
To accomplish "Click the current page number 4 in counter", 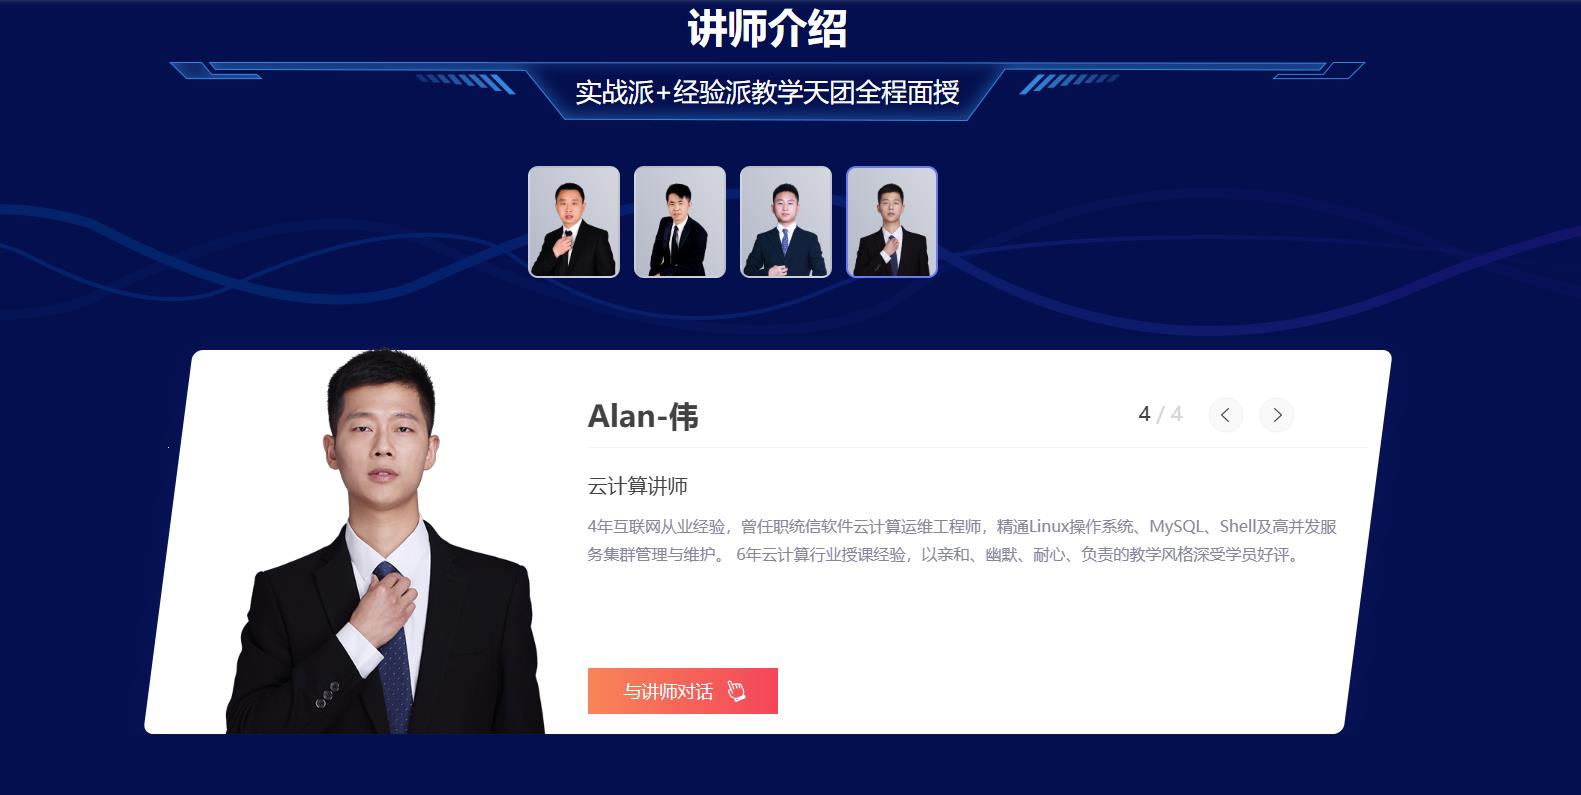I will click(x=1144, y=414).
